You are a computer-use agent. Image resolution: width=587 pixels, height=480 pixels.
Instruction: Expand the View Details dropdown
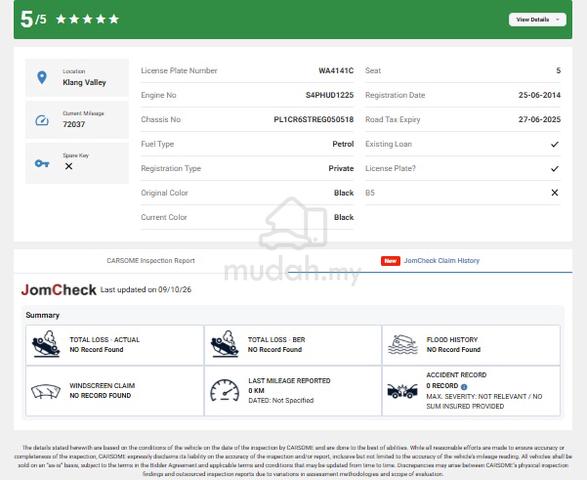tap(537, 19)
